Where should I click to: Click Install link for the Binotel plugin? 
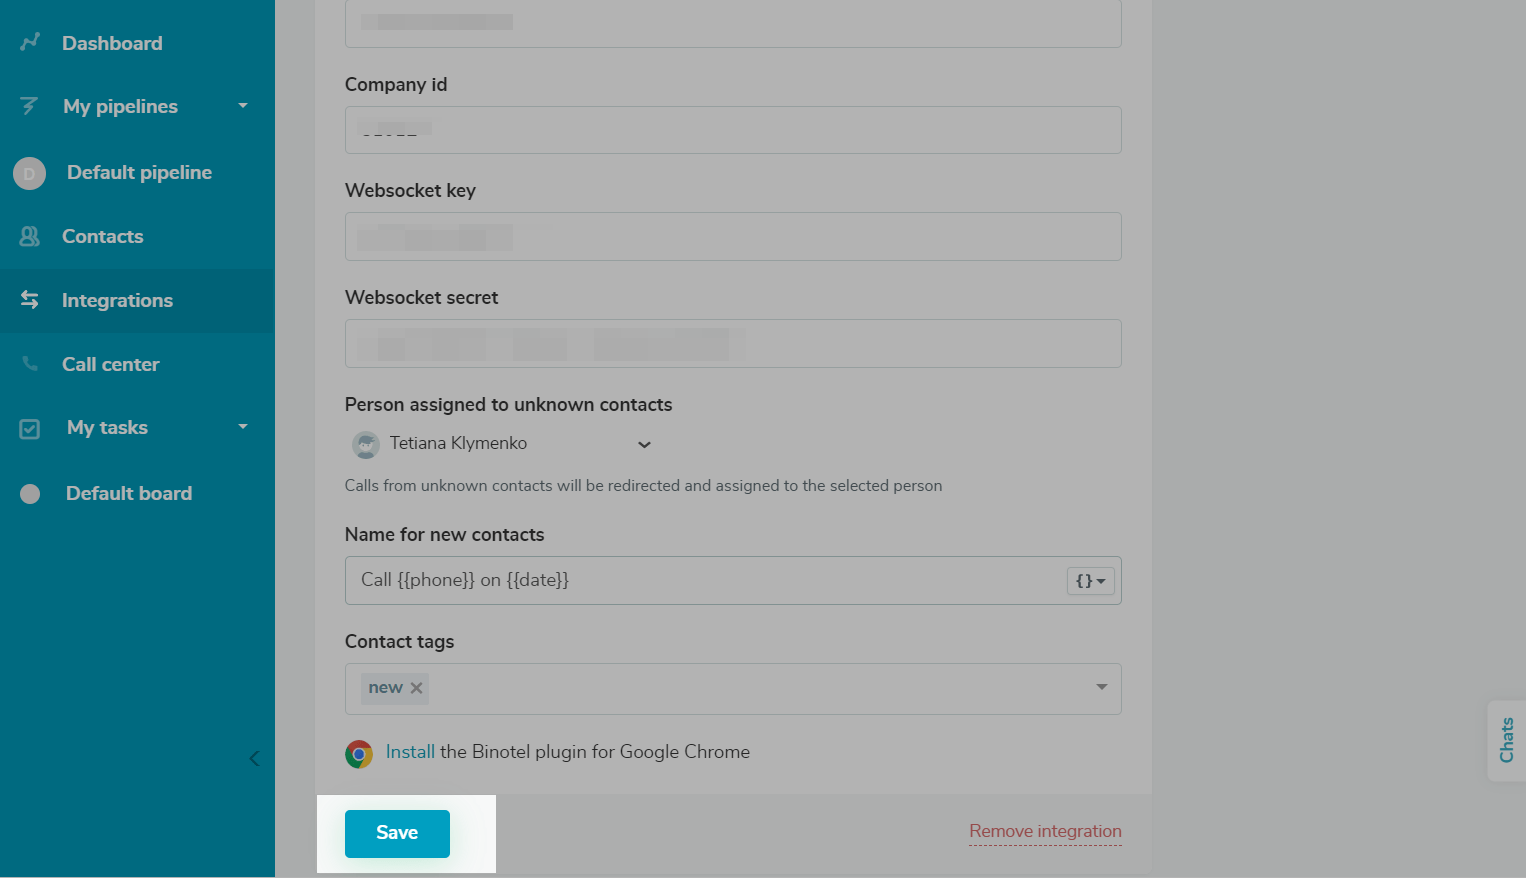(x=410, y=752)
